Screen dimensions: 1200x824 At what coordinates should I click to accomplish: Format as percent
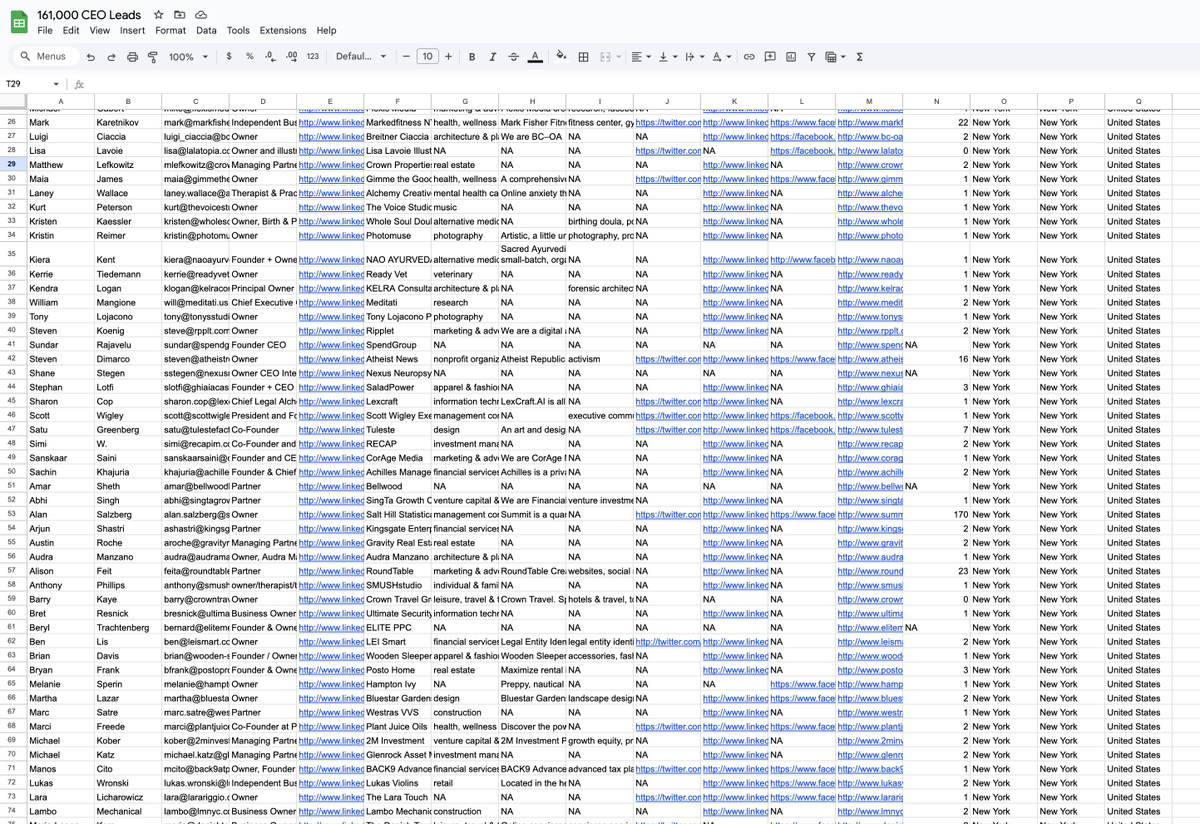250,57
